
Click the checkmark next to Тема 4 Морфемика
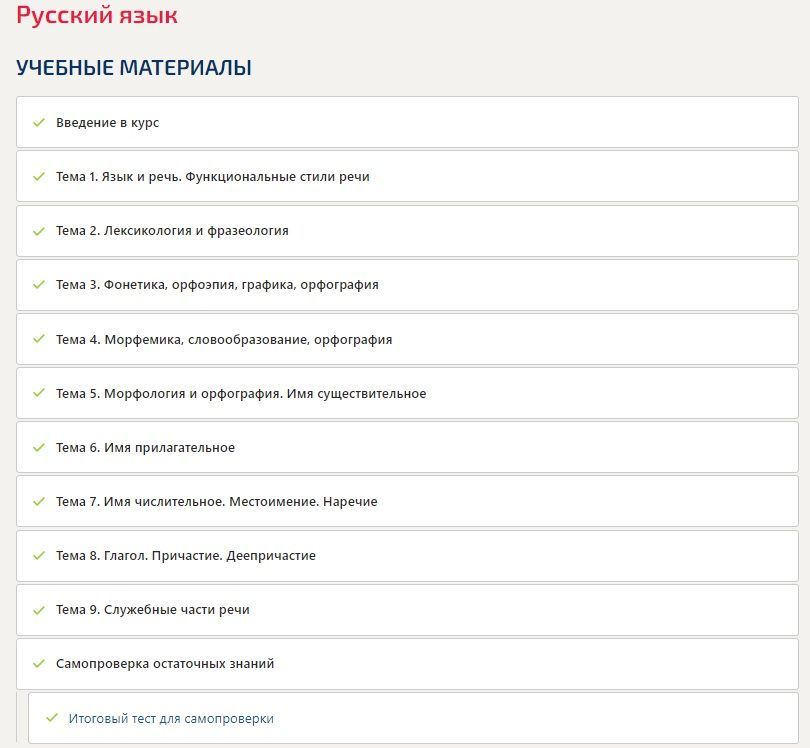(x=39, y=339)
